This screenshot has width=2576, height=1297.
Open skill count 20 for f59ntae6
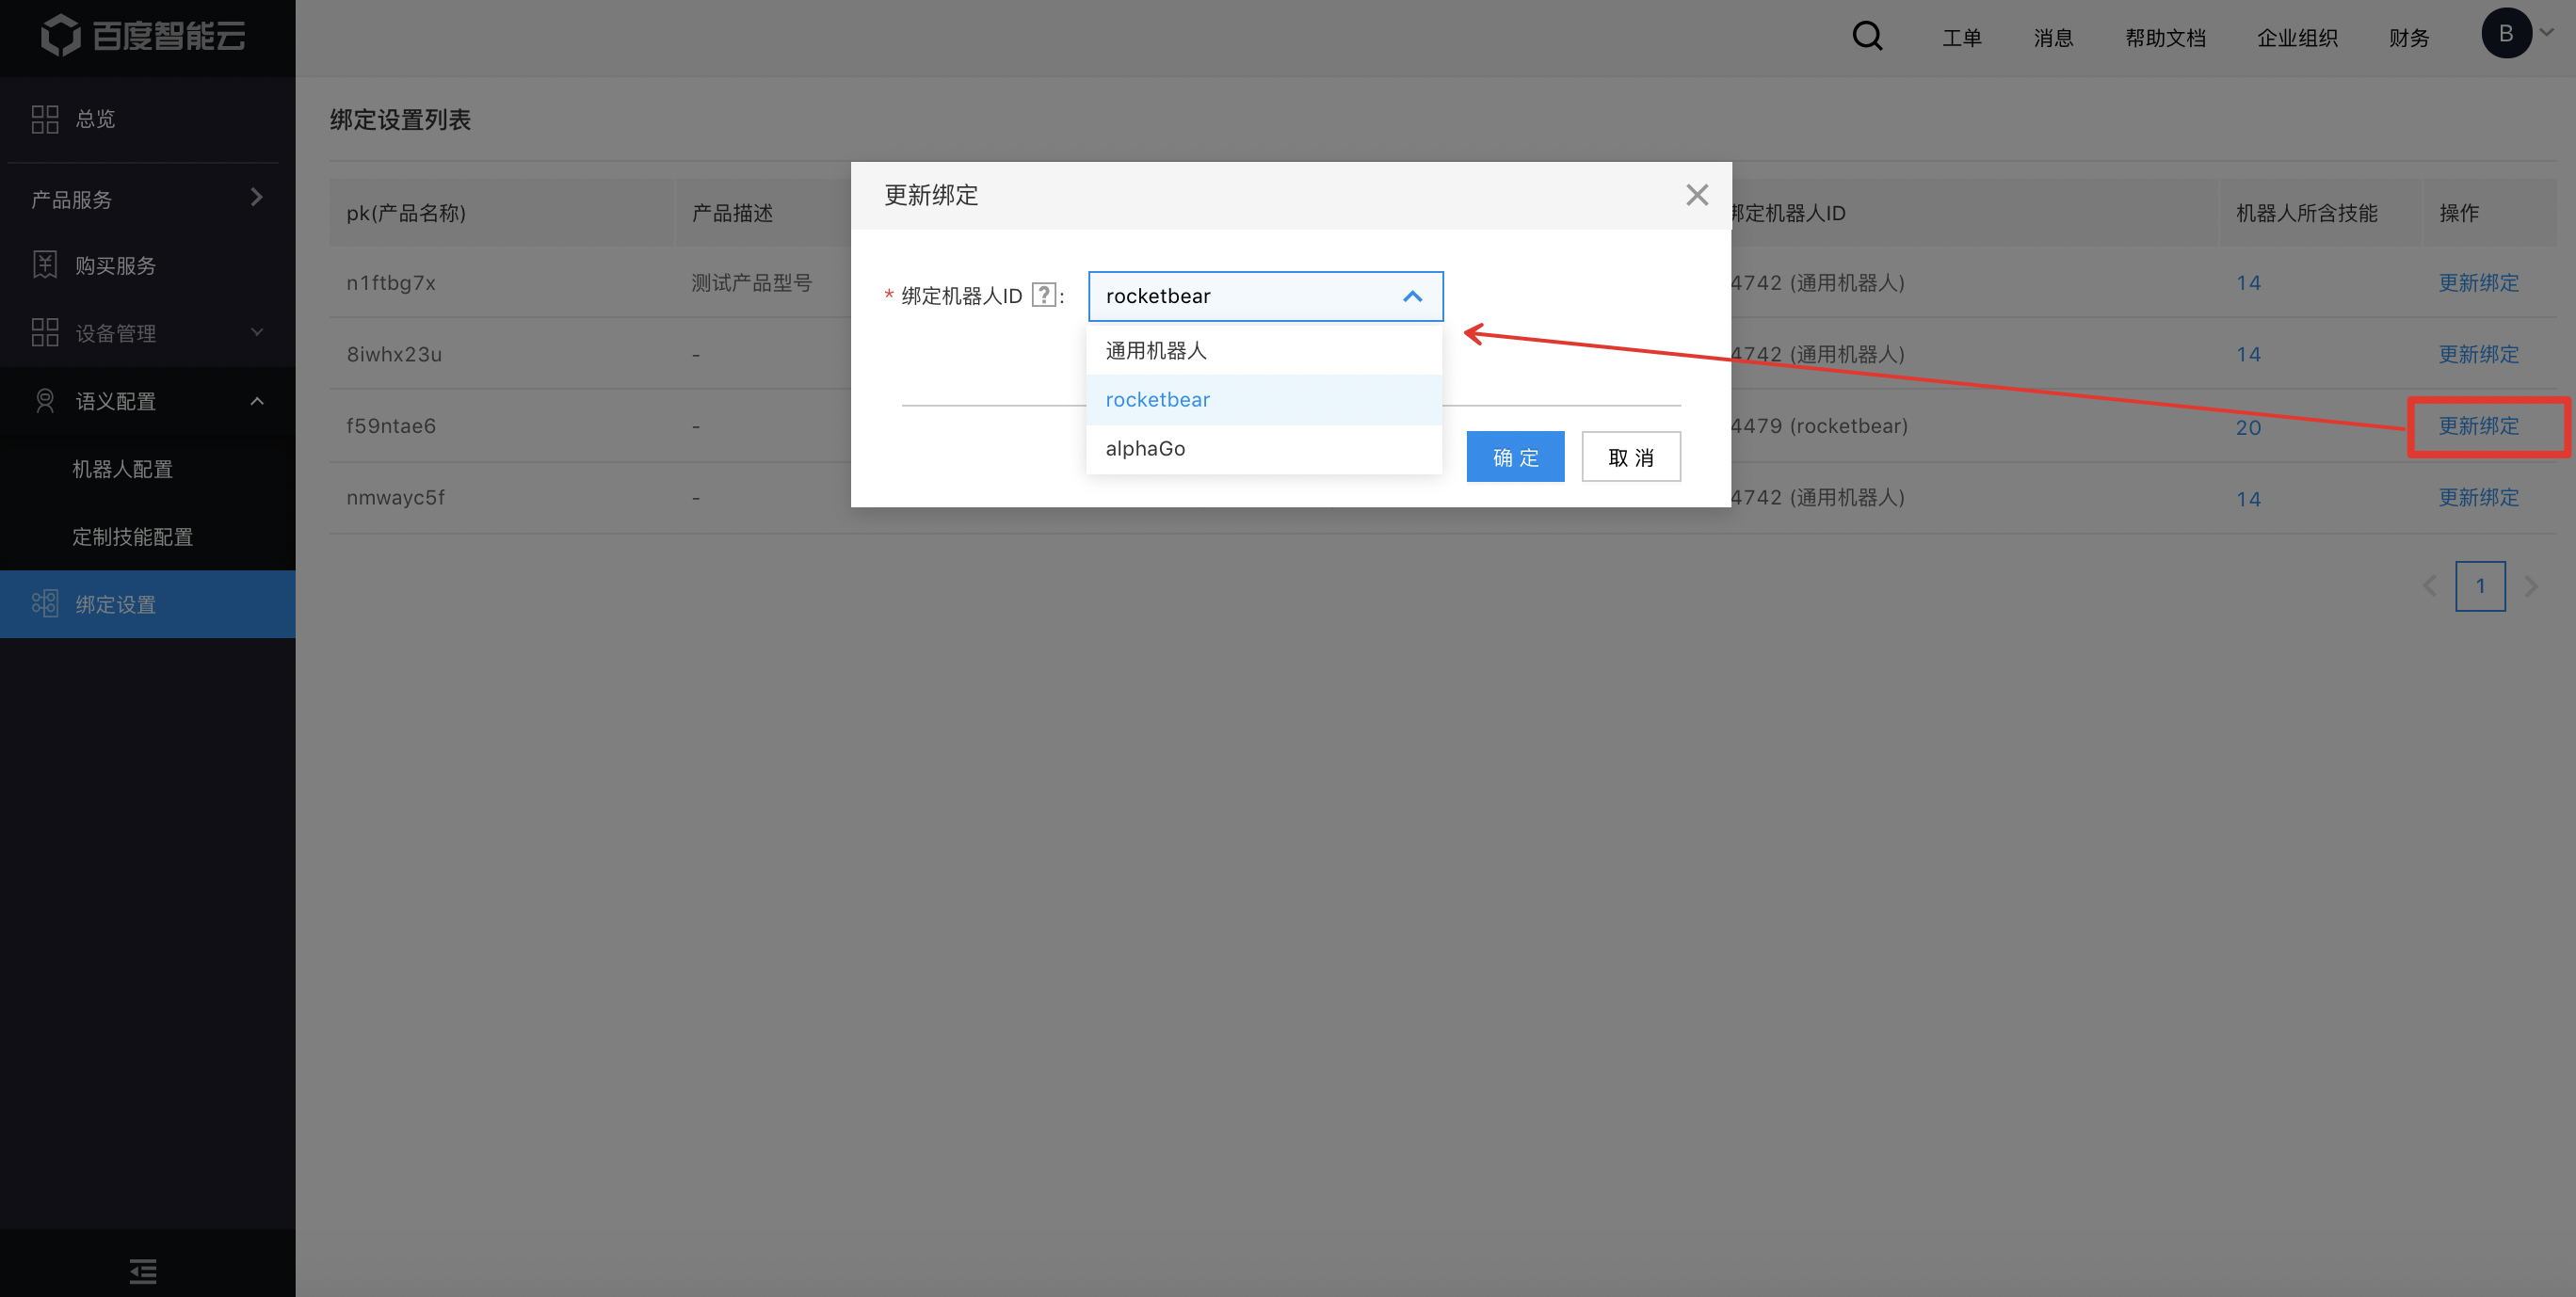tap(2248, 427)
